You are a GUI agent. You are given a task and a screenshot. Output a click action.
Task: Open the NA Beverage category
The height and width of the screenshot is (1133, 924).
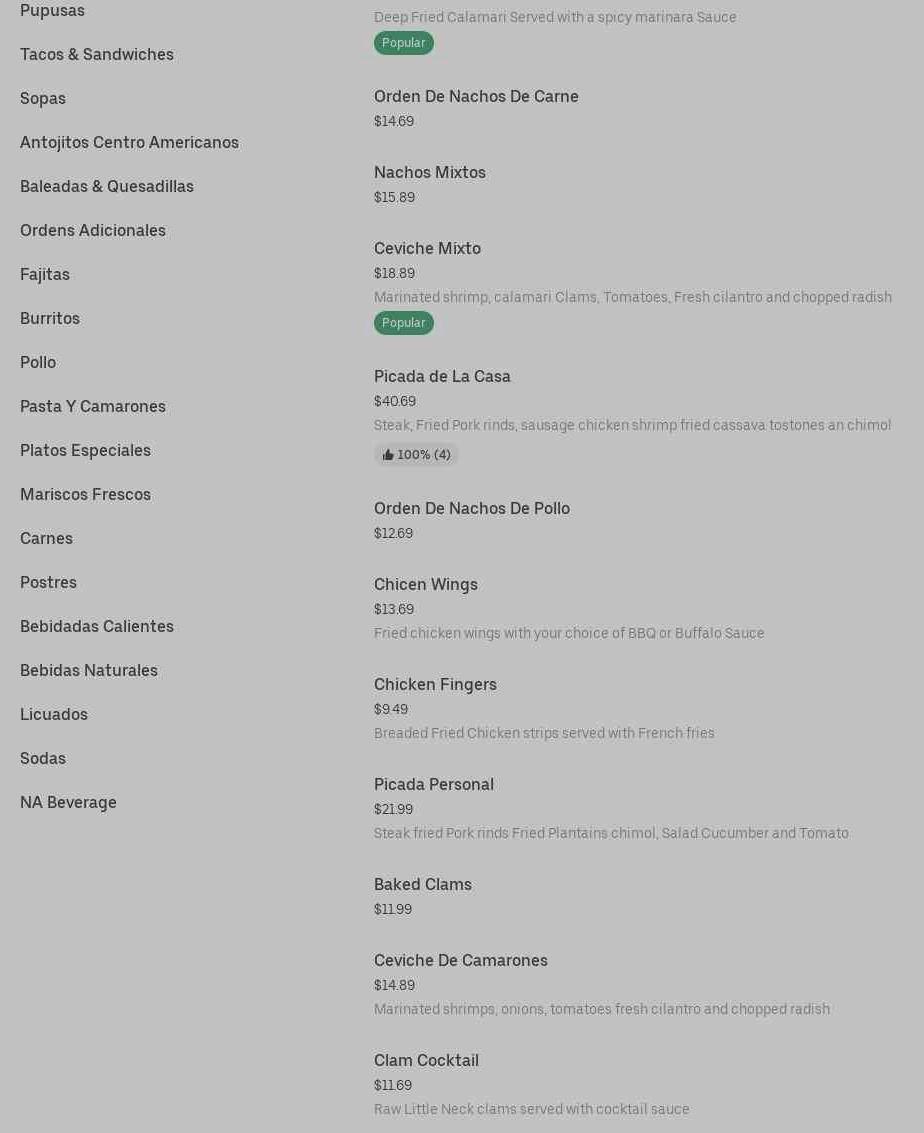click(68, 802)
